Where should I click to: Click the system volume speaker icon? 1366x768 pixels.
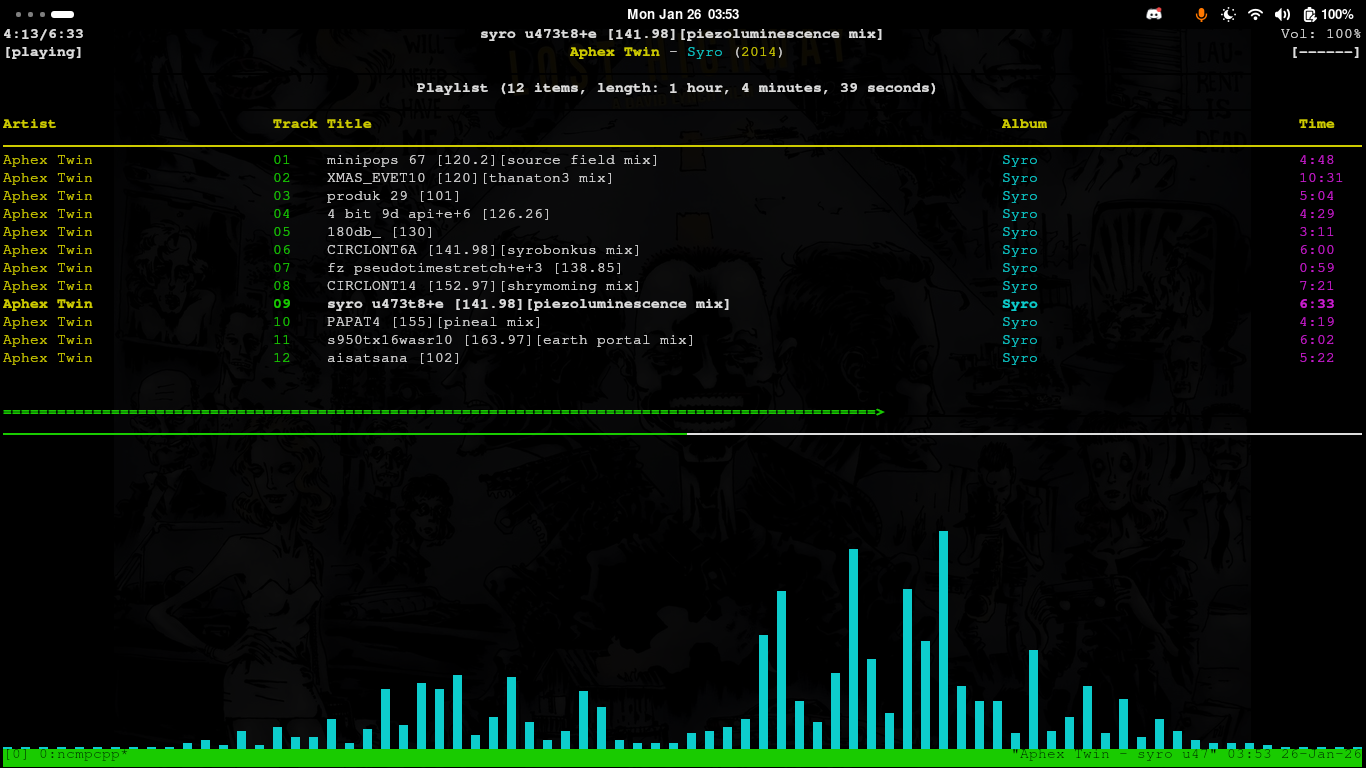1282,14
